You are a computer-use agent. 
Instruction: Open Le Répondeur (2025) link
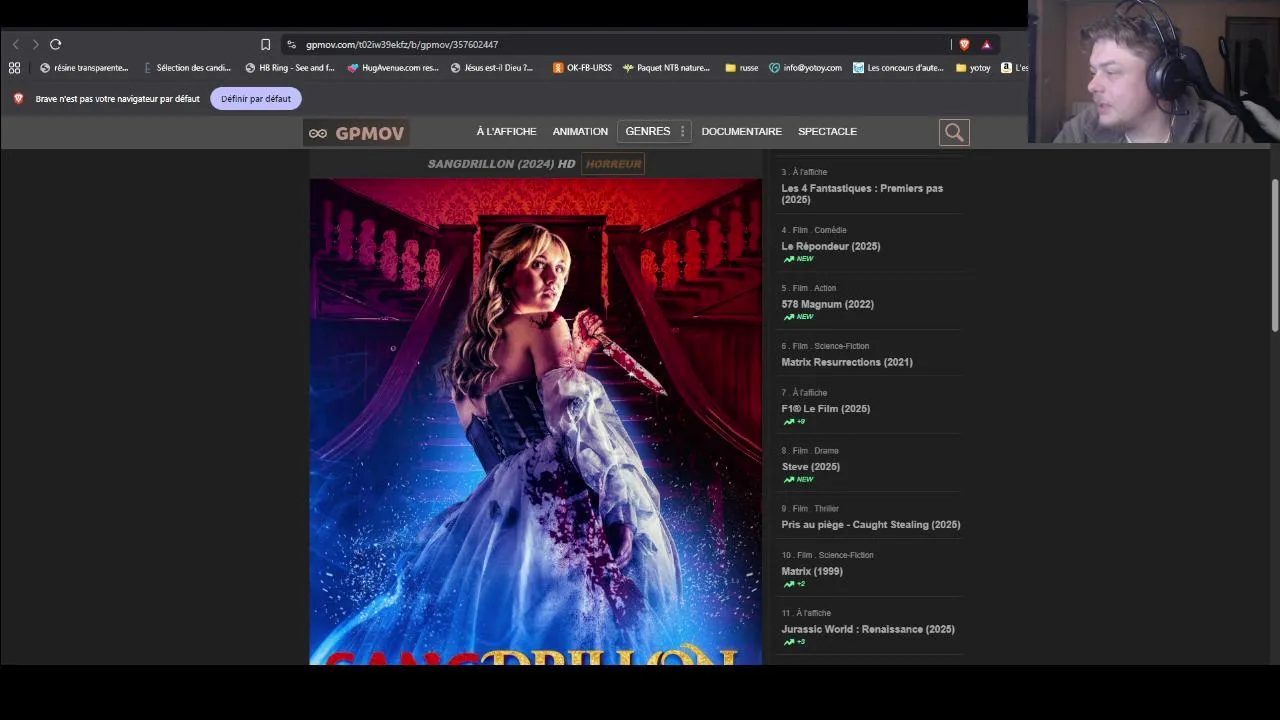click(x=830, y=246)
